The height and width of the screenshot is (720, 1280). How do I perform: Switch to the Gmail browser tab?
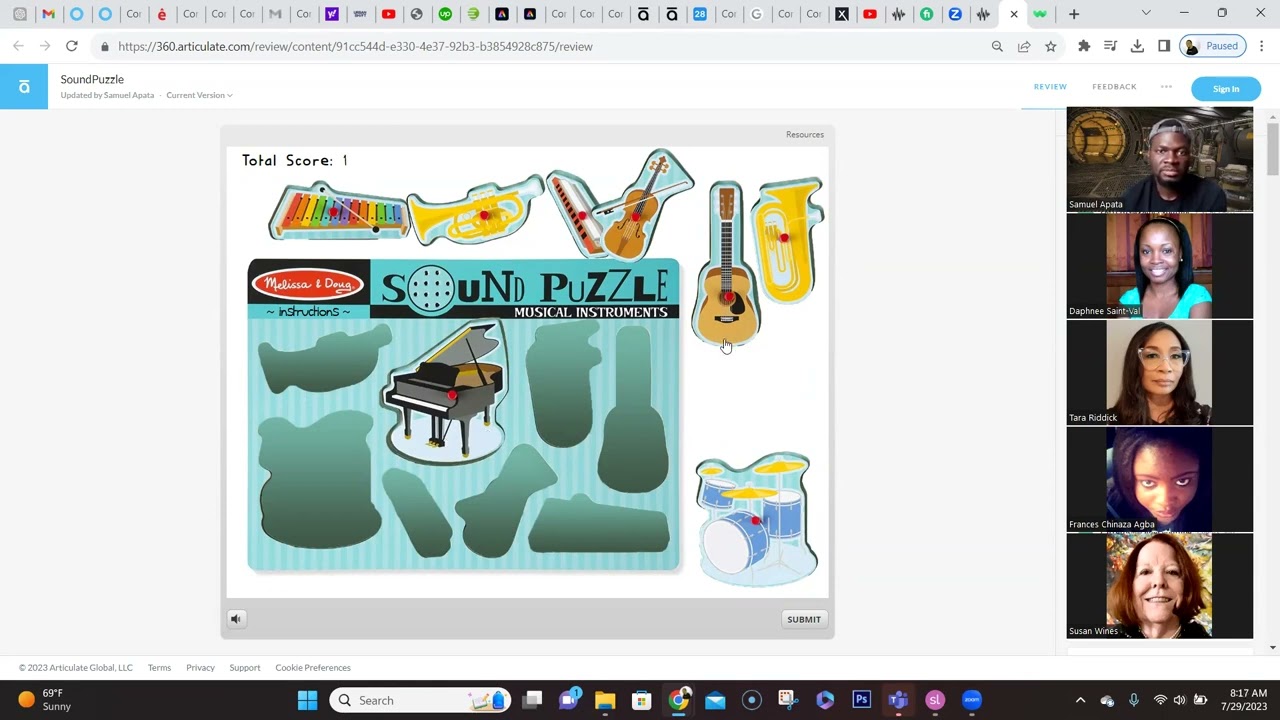[48, 14]
